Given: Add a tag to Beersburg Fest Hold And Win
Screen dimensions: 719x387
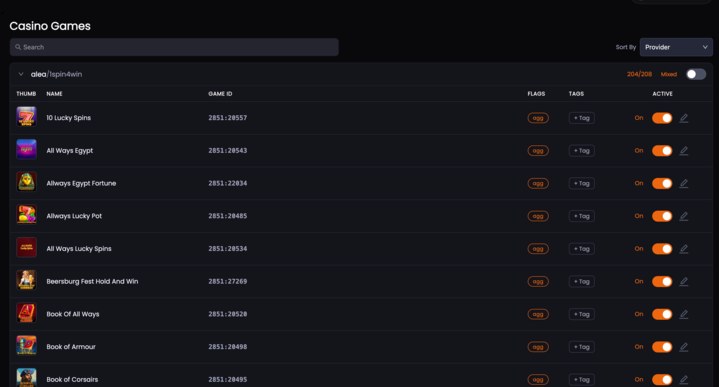Looking at the screenshot, I should tap(581, 281).
